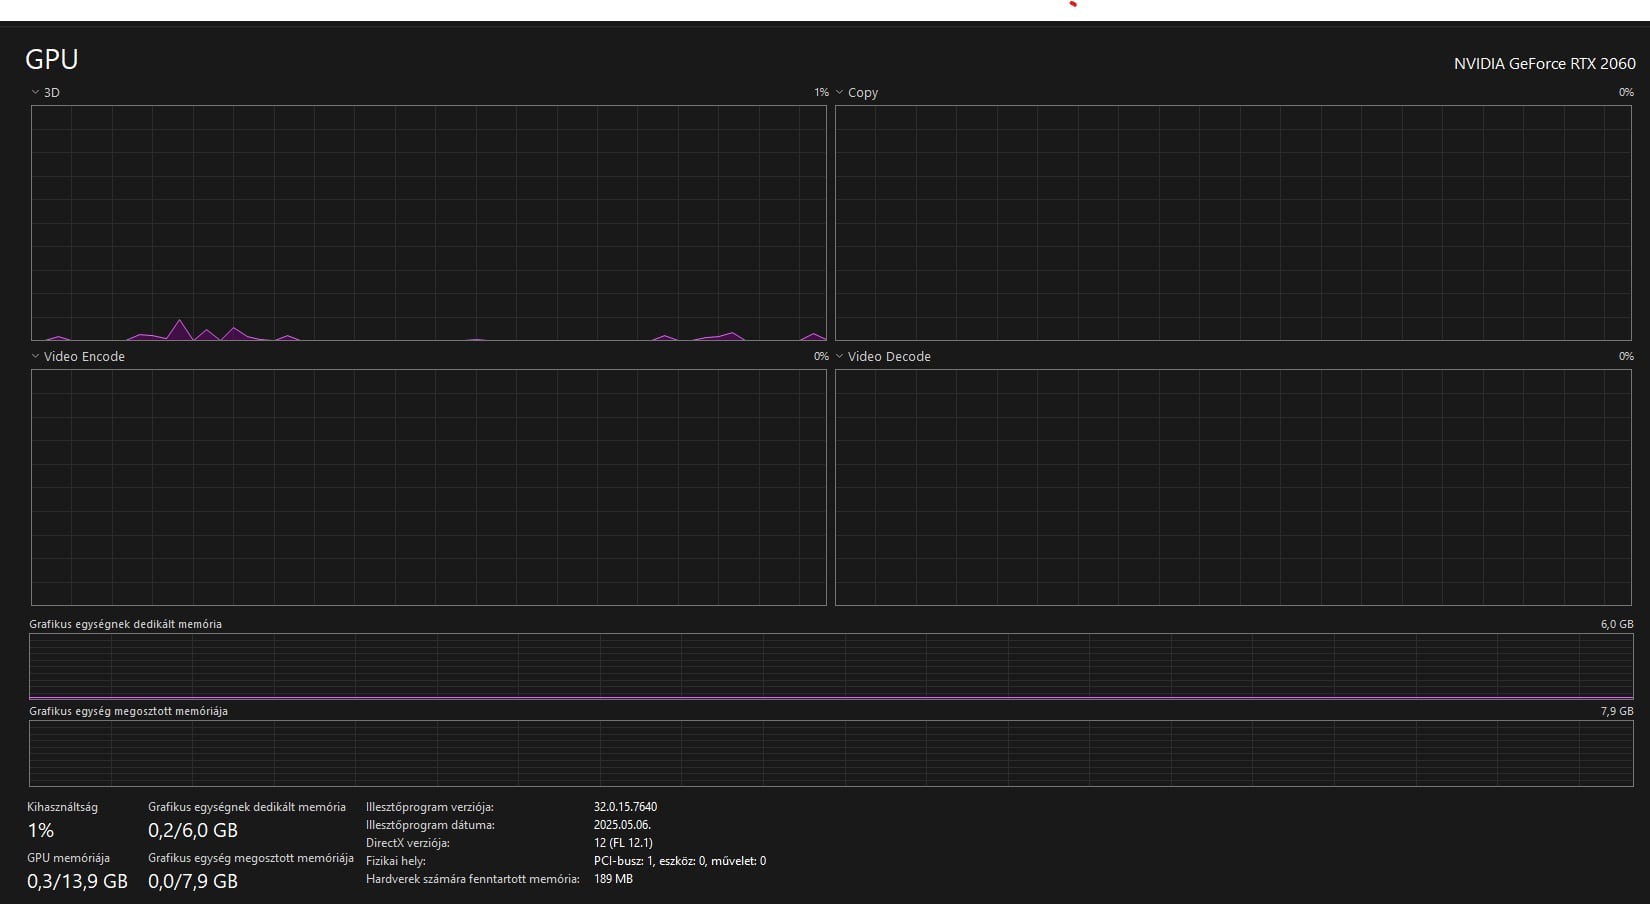Click the 7,9 GB graph scale label
The width and height of the screenshot is (1650, 904).
pyautogui.click(x=1617, y=711)
